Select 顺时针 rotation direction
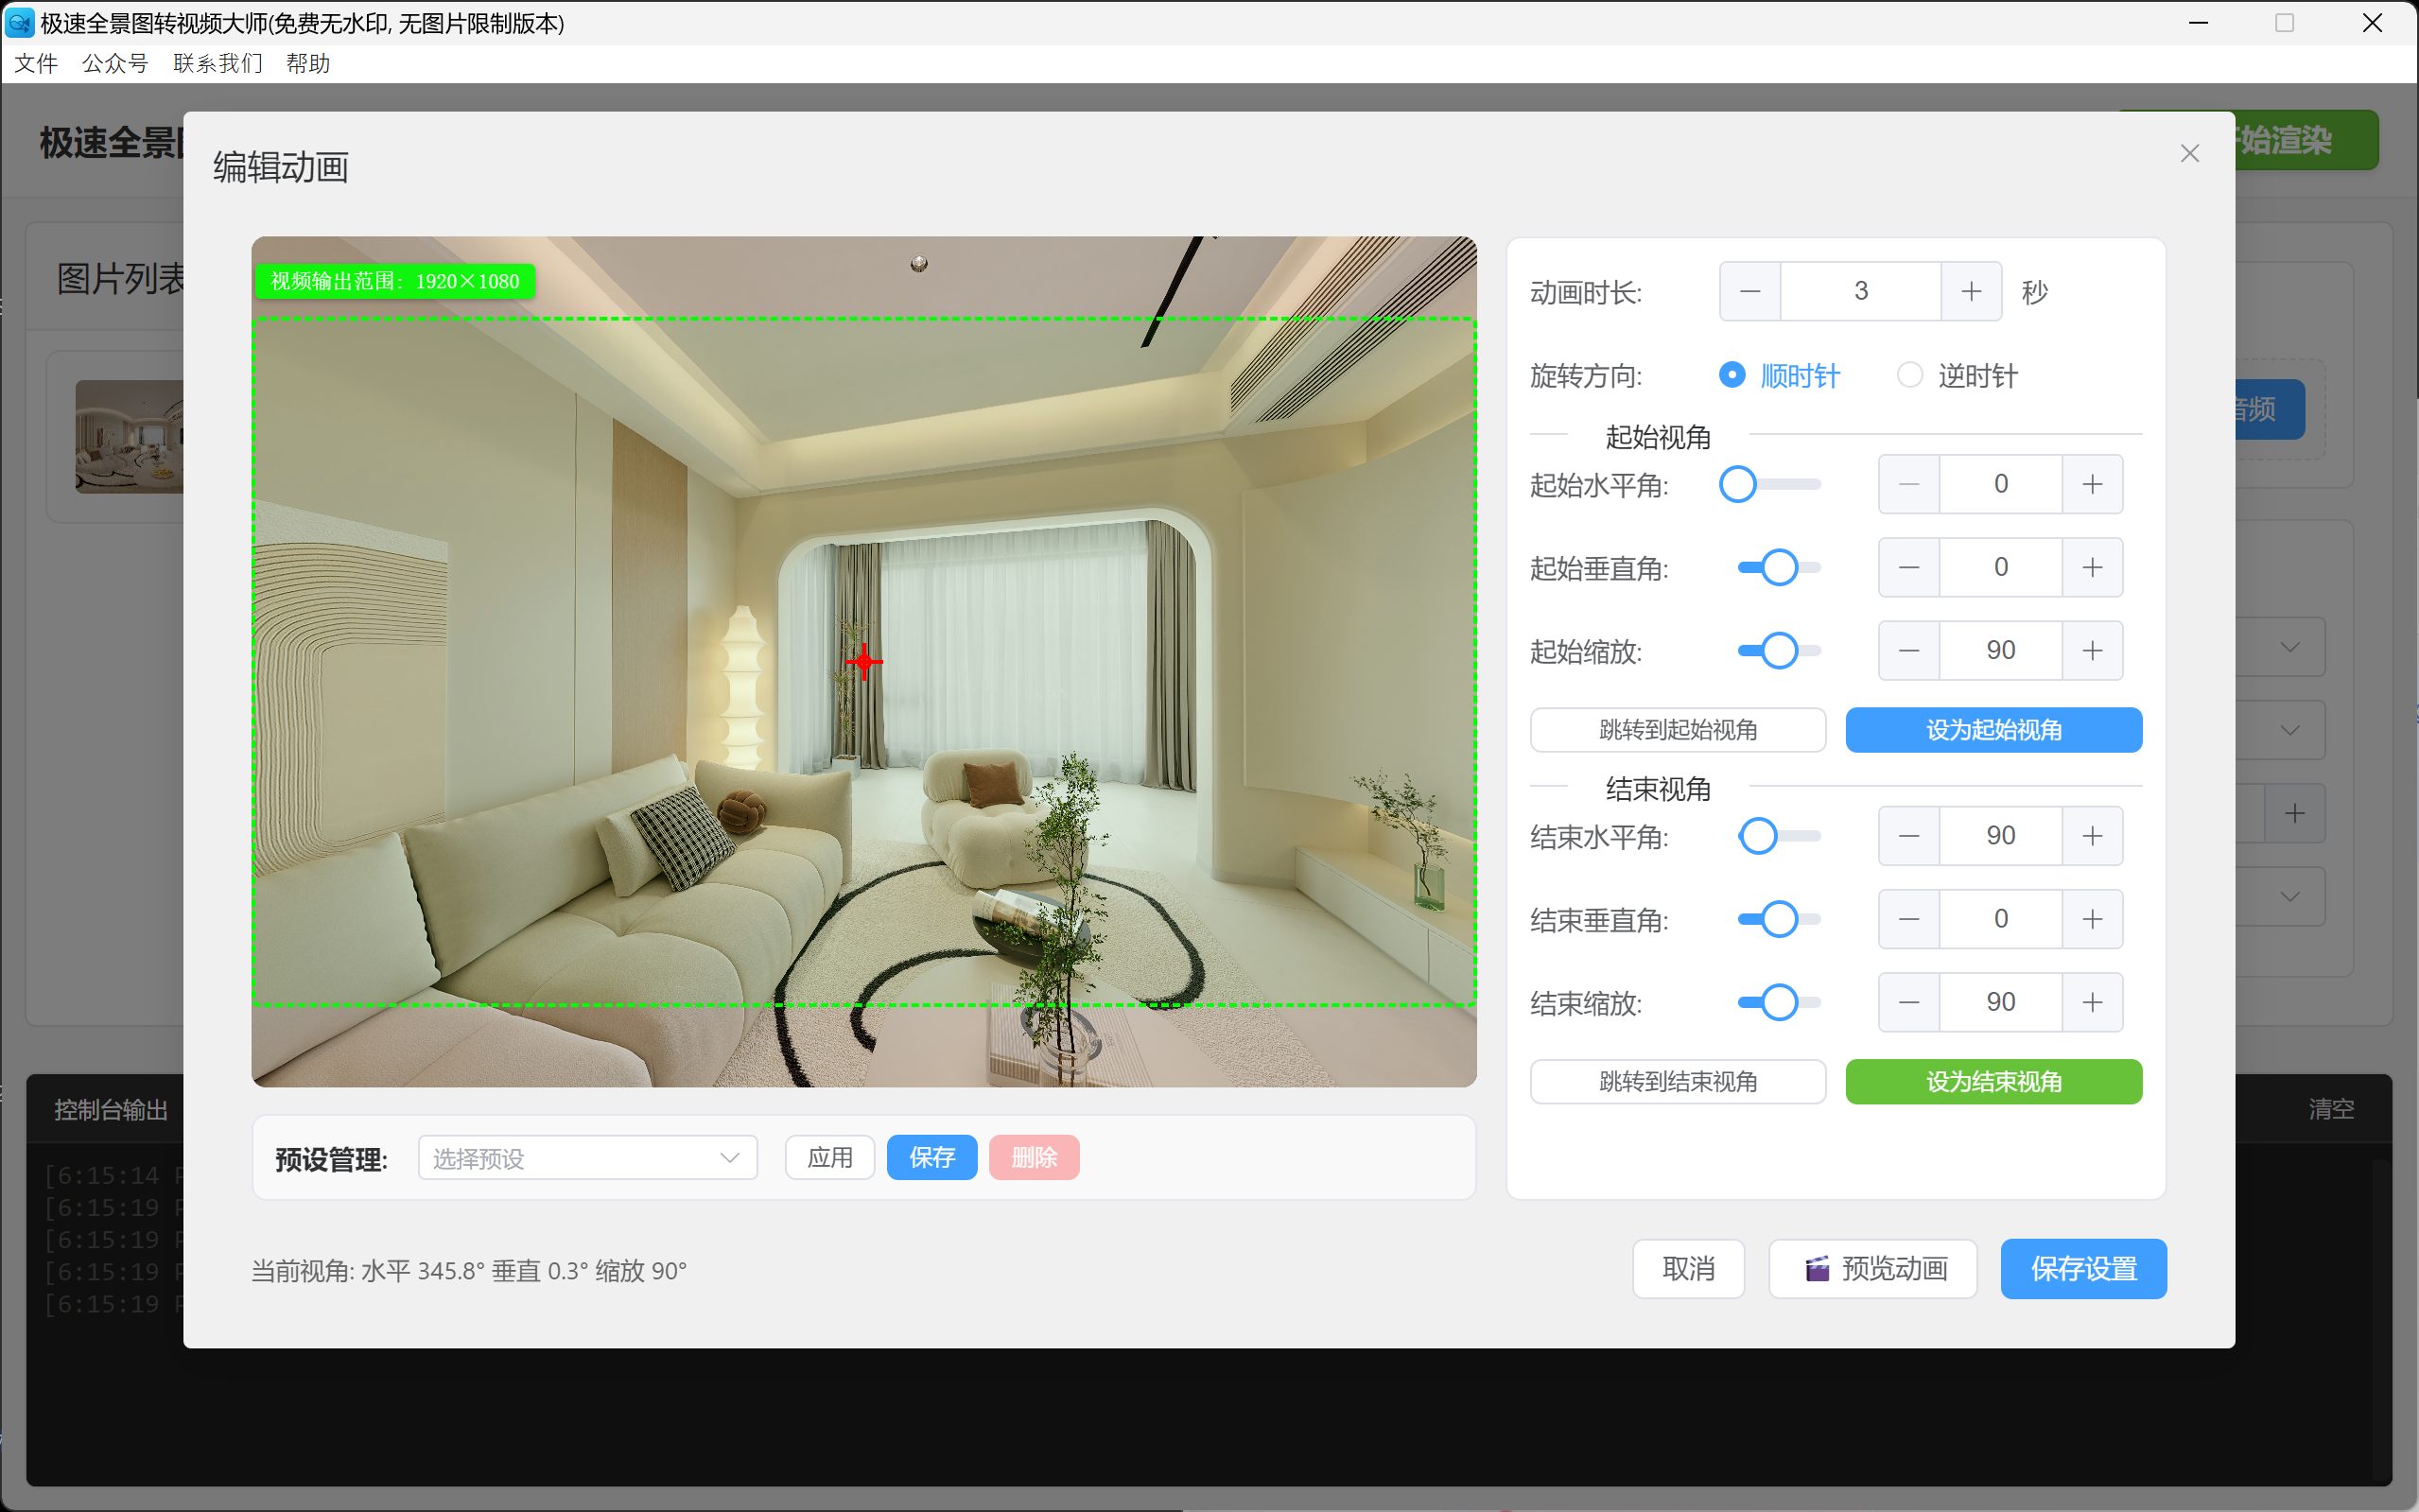Screen dimensions: 2419x1512 tap(1732, 375)
